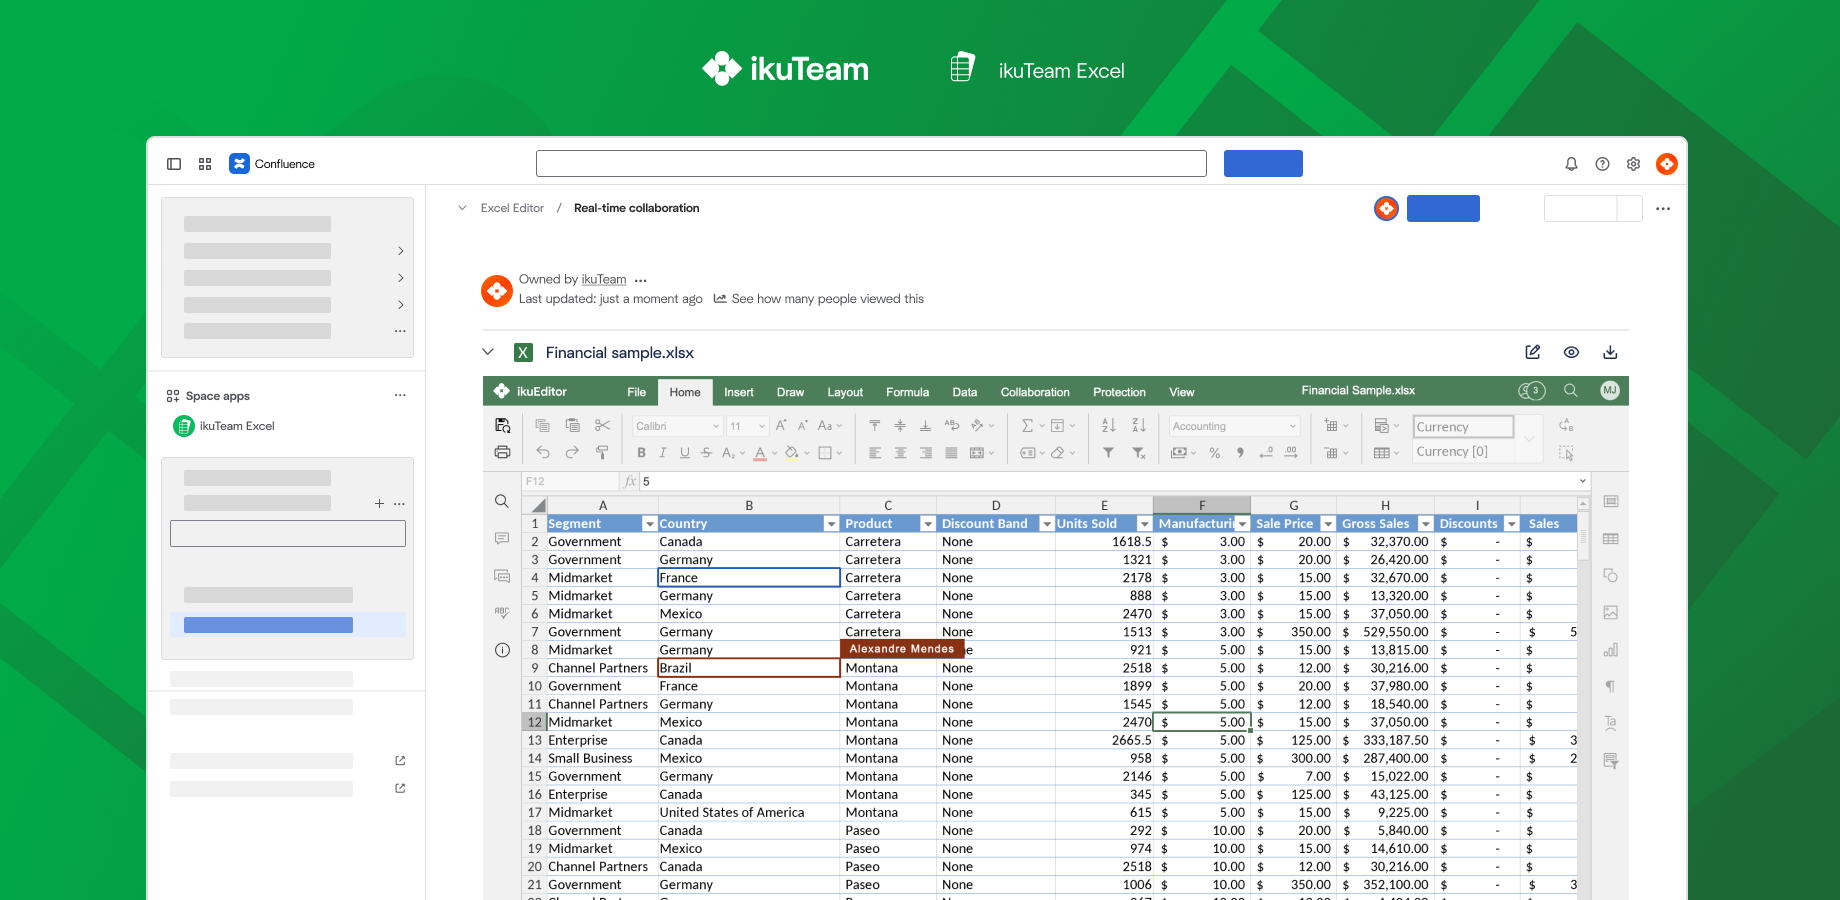Click inside the formula bar
Viewport: 1840px width, 900px height.
[x=1000, y=481]
